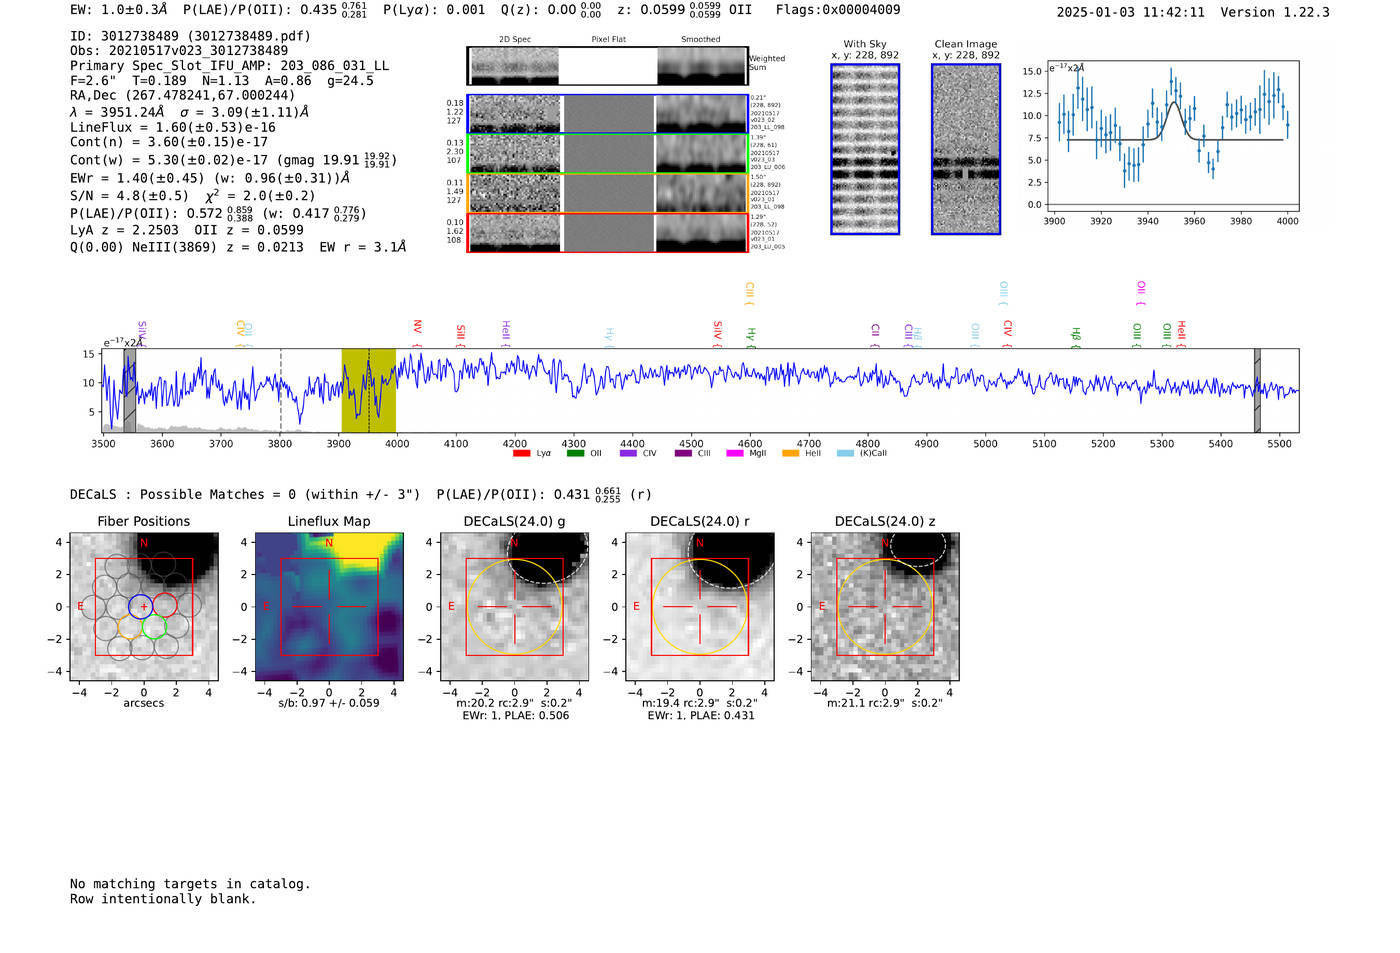
Task: Click the EWr: 1. PLAE: 0.431 caption
Action: [x=700, y=716]
